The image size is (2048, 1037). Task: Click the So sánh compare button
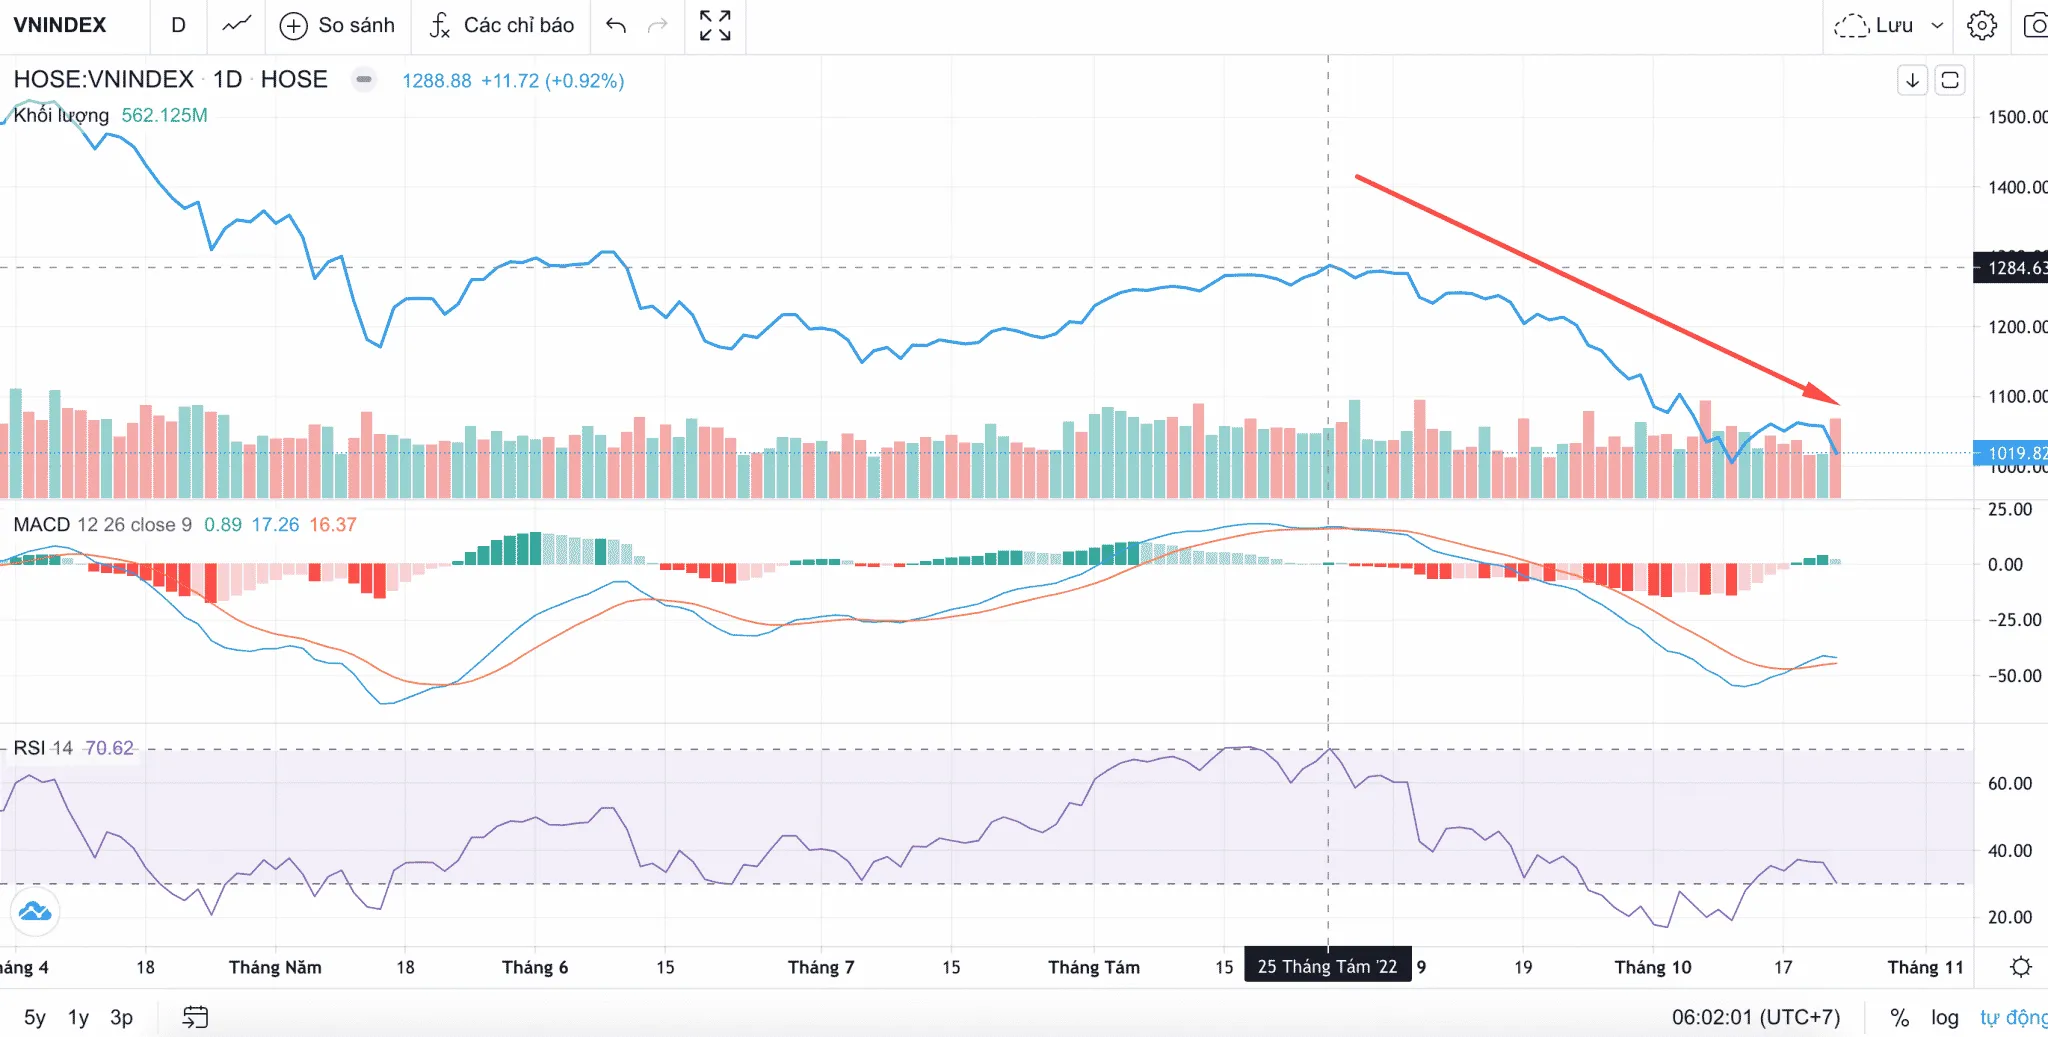337,25
